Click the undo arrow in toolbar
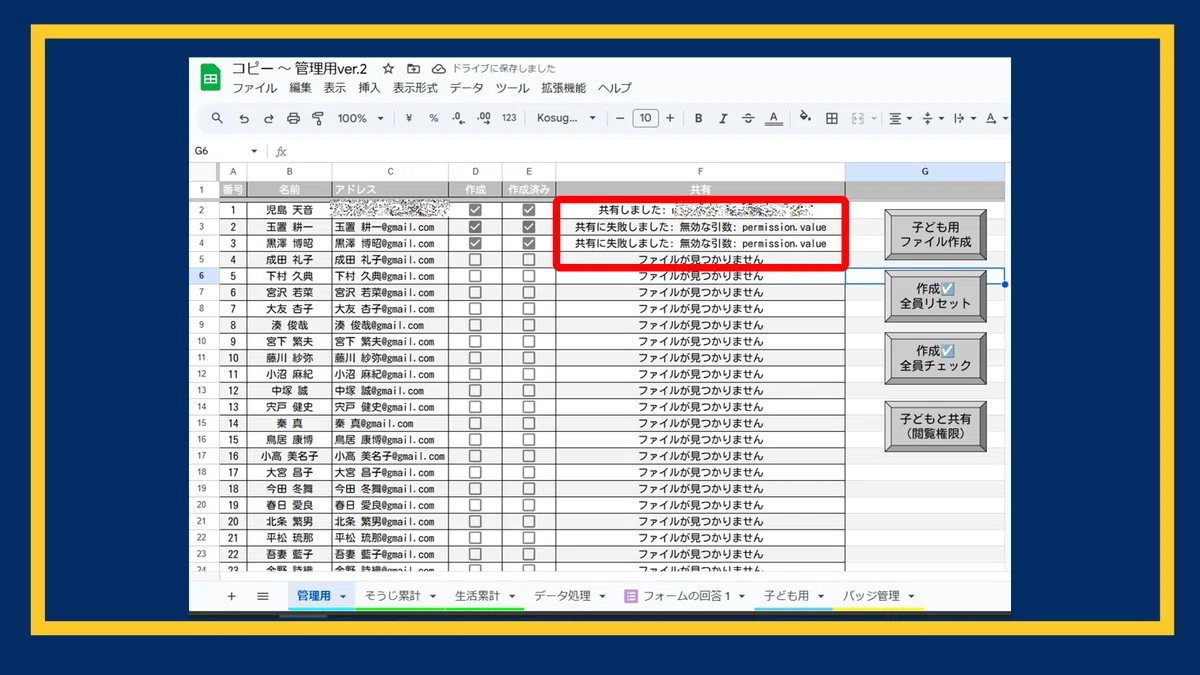 pyautogui.click(x=244, y=118)
